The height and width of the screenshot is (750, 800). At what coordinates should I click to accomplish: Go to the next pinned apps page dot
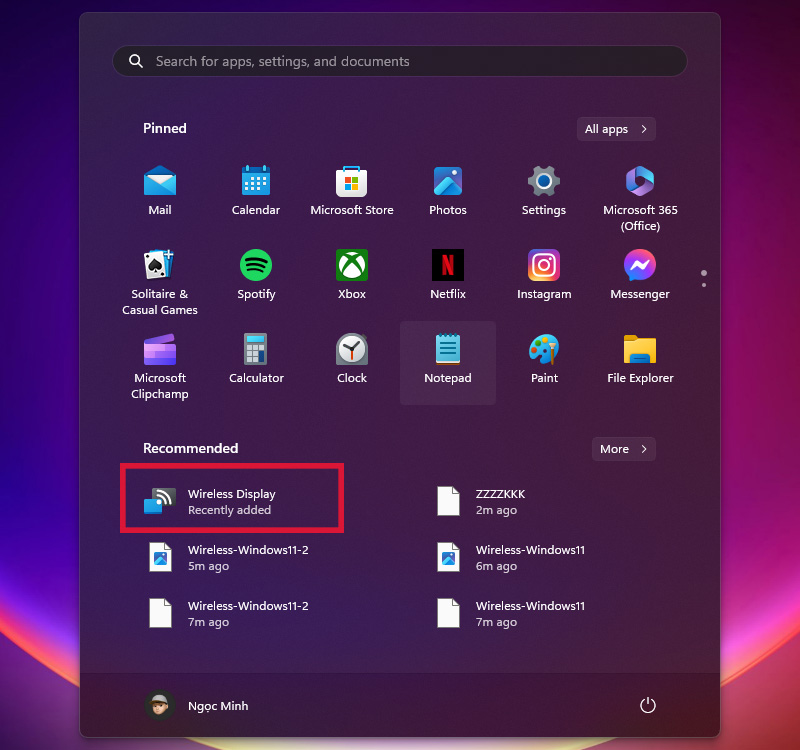pos(704,285)
